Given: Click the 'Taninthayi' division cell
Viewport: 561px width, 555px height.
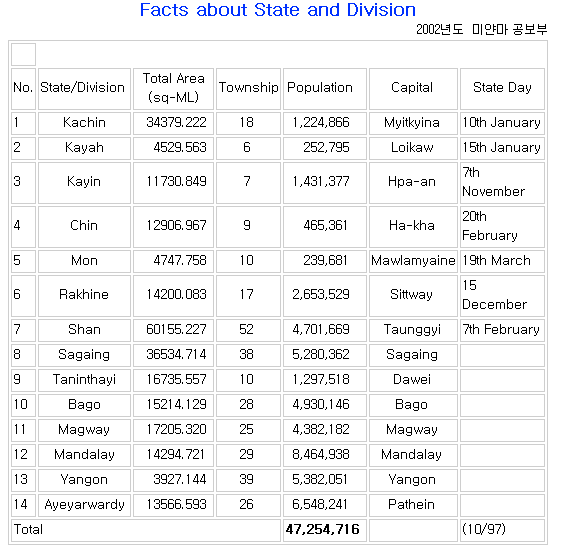Looking at the screenshot, I should coord(84,380).
